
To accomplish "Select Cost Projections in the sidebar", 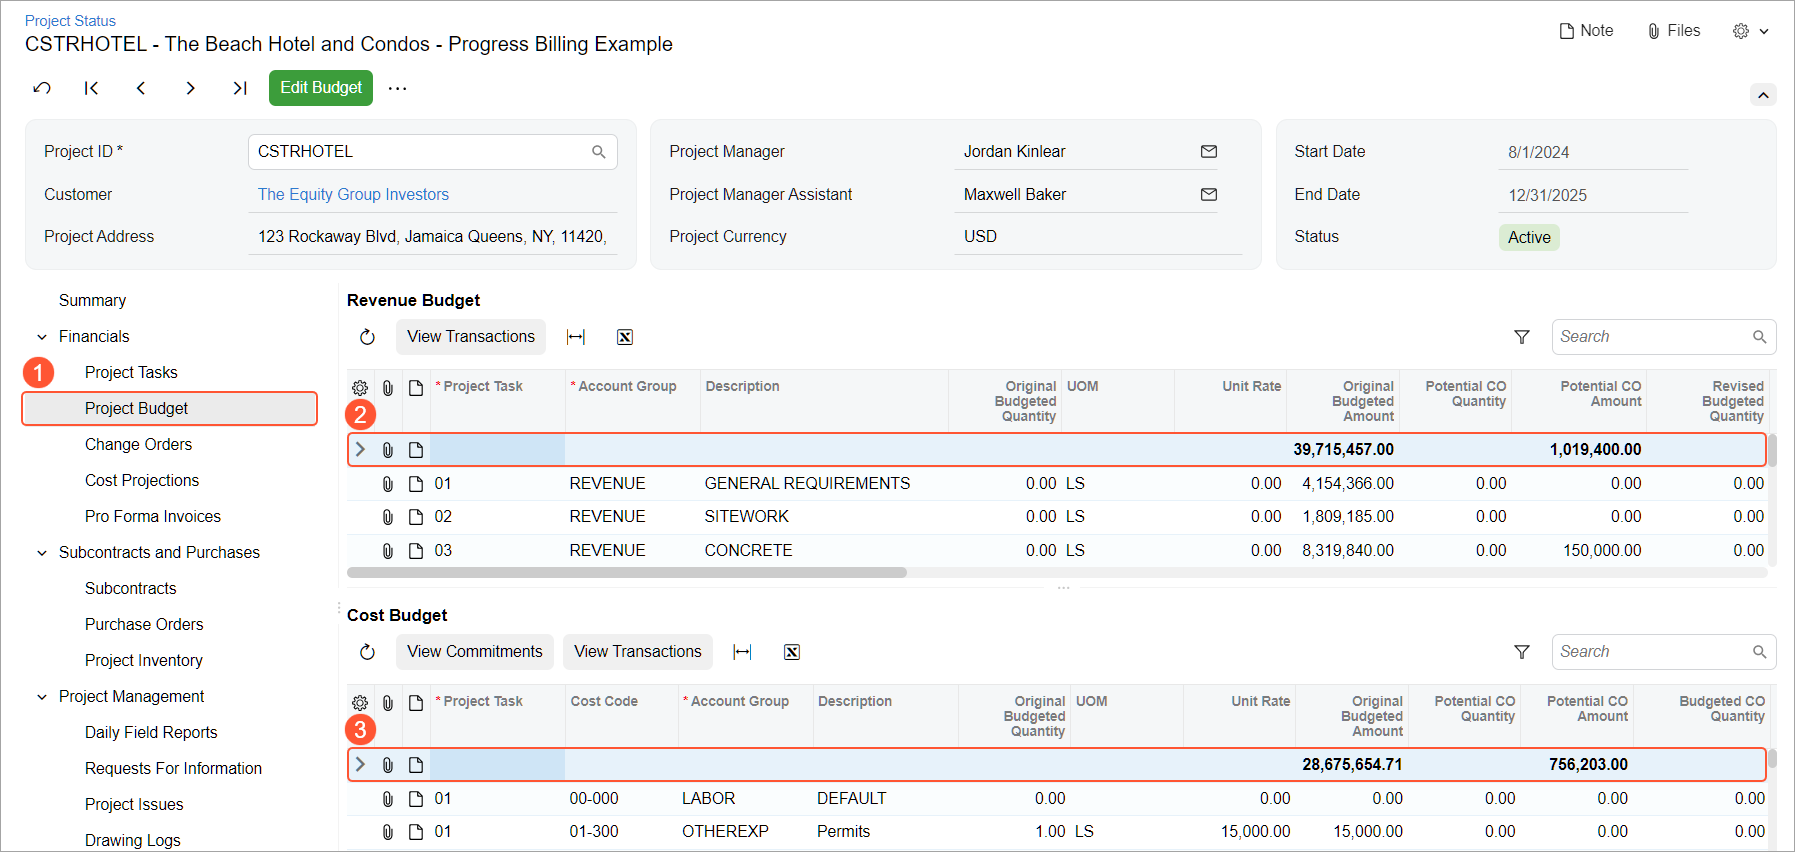I will pos(142,480).
